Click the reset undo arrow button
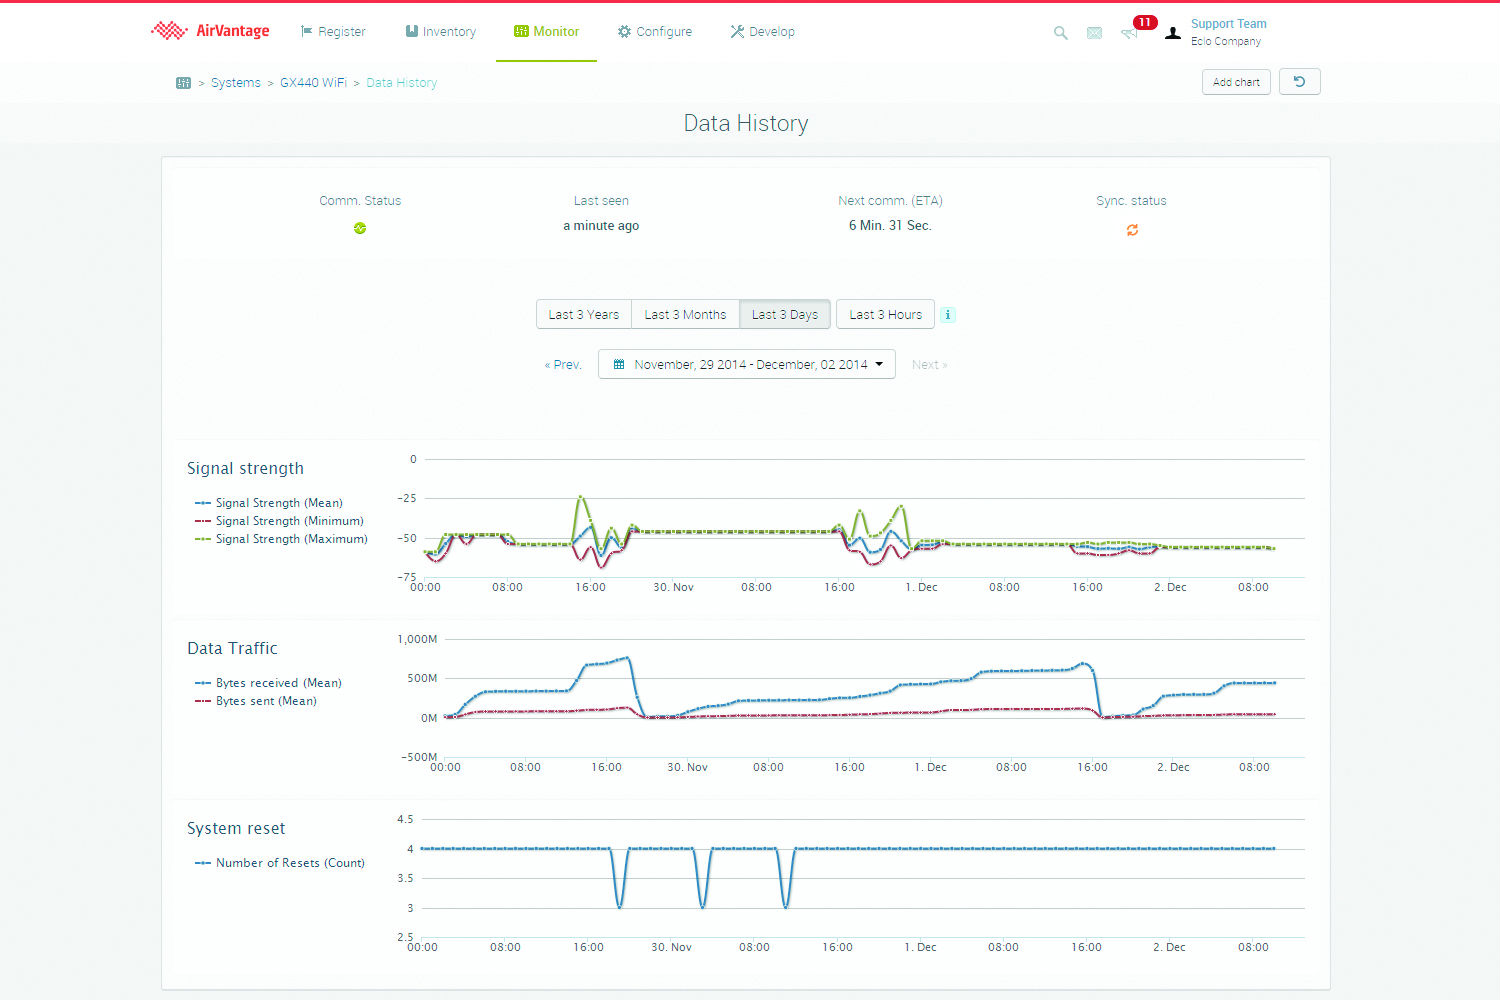Screen dimensions: 1500x1000 pos(1299,82)
